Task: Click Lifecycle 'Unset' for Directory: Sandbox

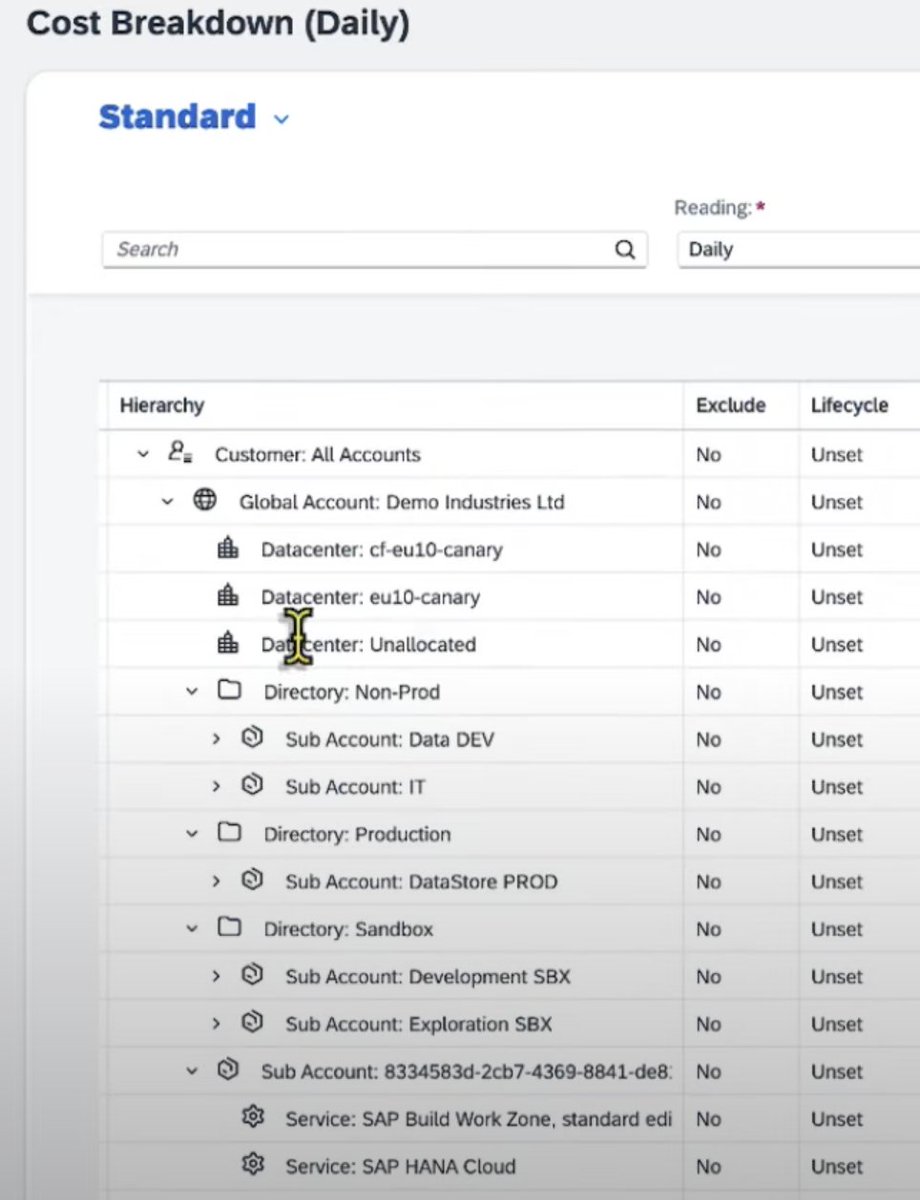Action: pos(837,929)
